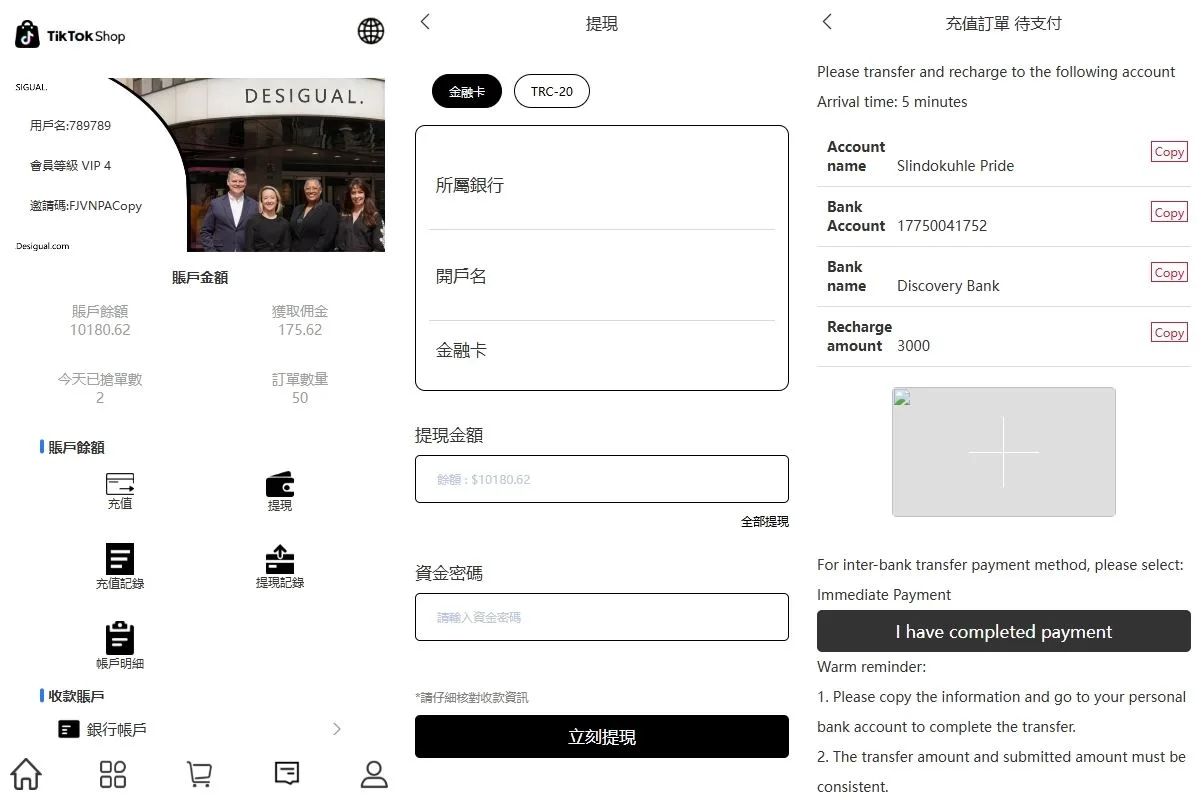
Task: Click the globe language icon
Action: pyautogui.click(x=371, y=31)
